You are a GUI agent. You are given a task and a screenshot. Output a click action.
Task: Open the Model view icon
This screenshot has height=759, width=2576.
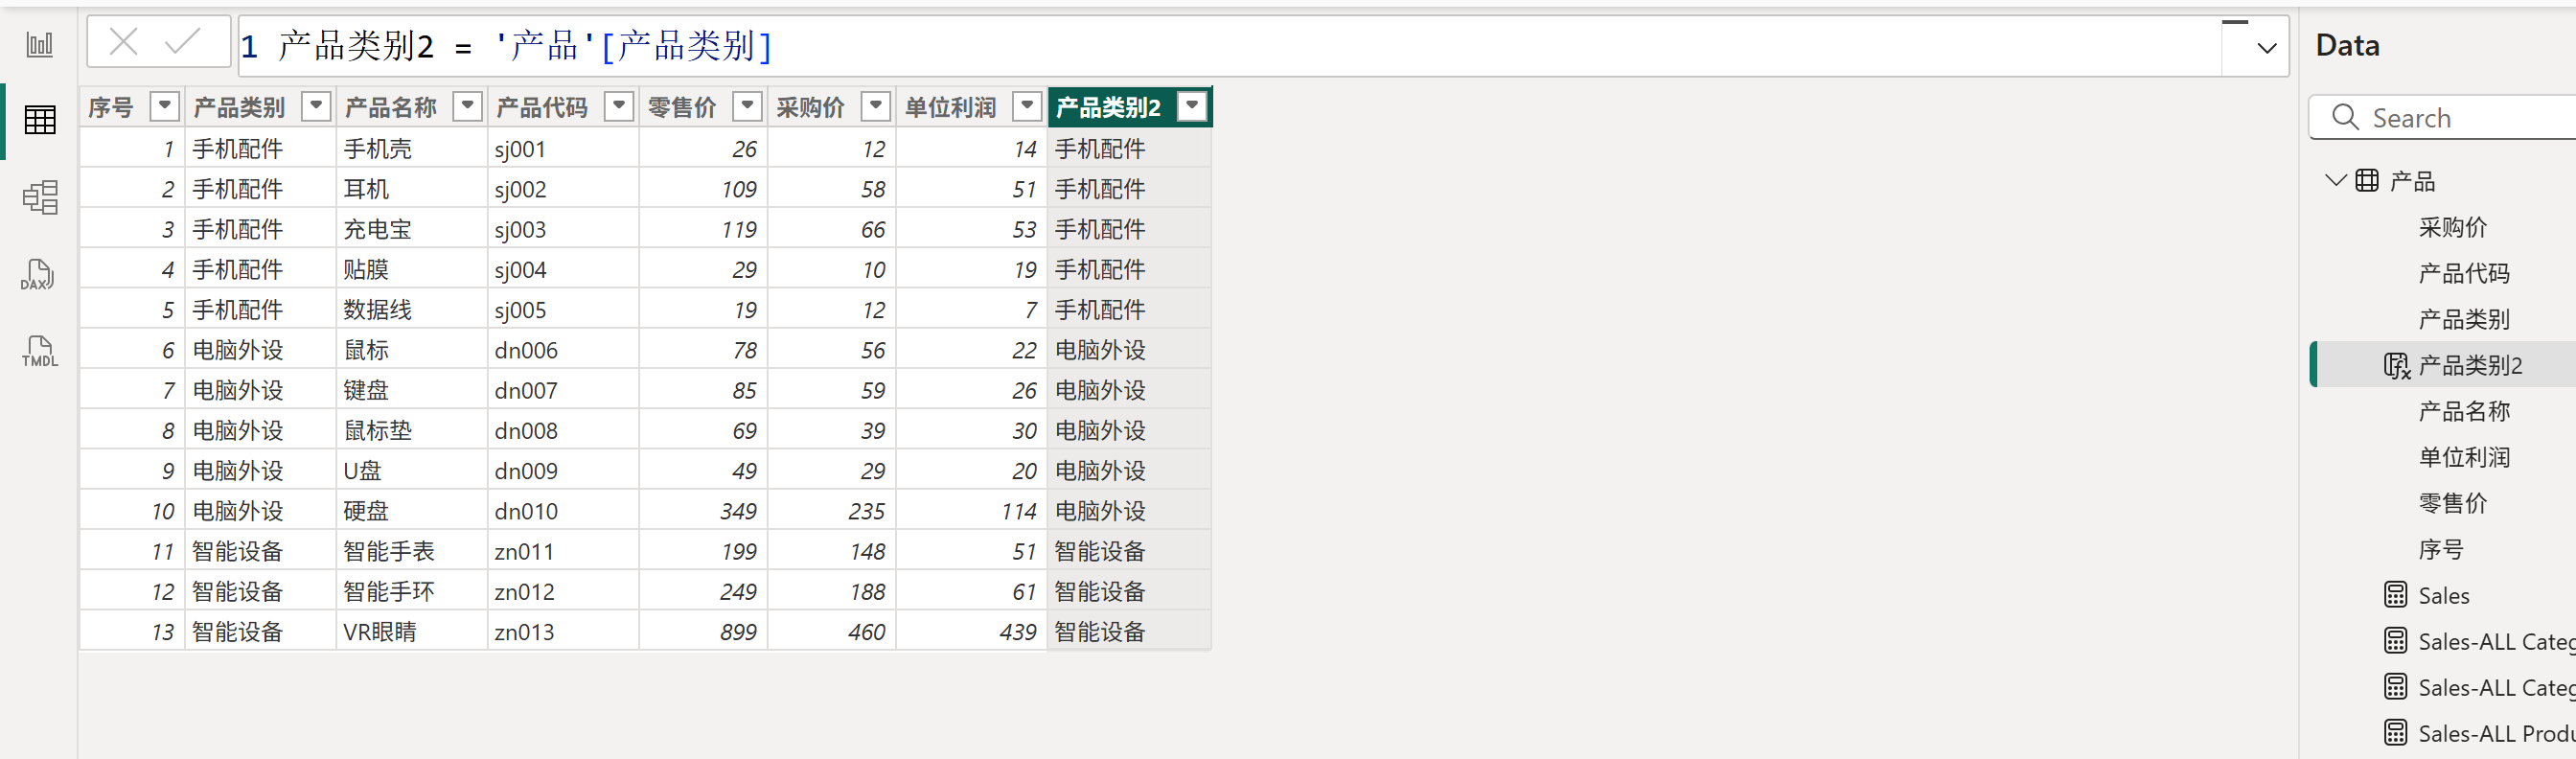point(39,197)
